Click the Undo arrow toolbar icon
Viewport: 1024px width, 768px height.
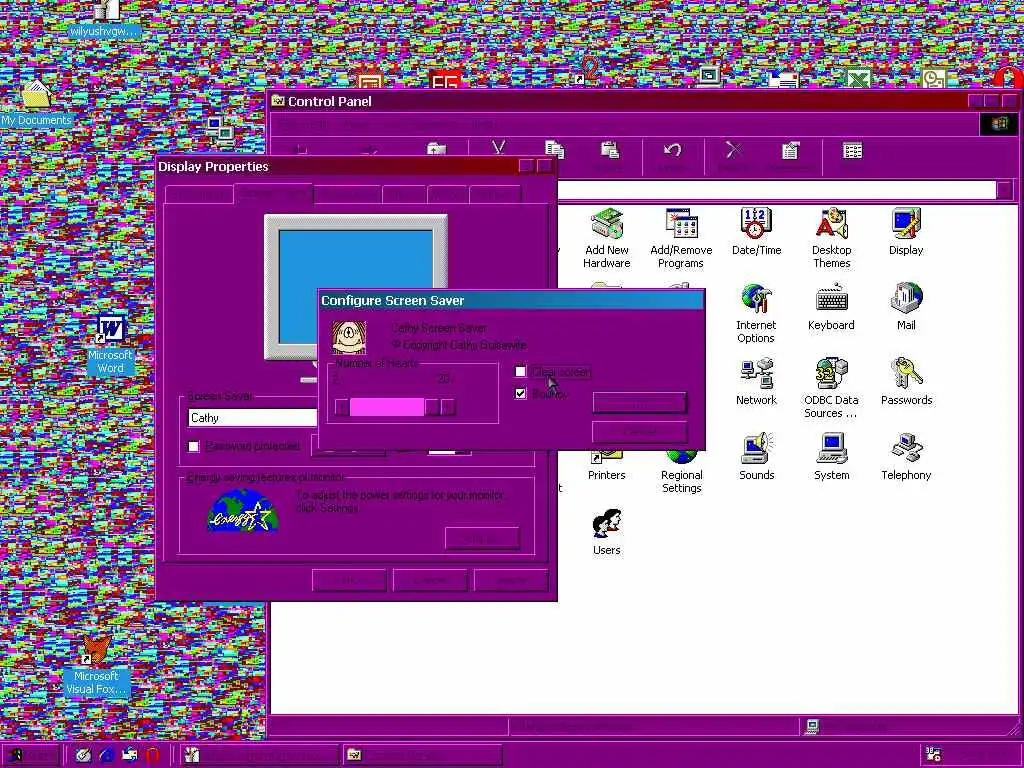coord(672,151)
